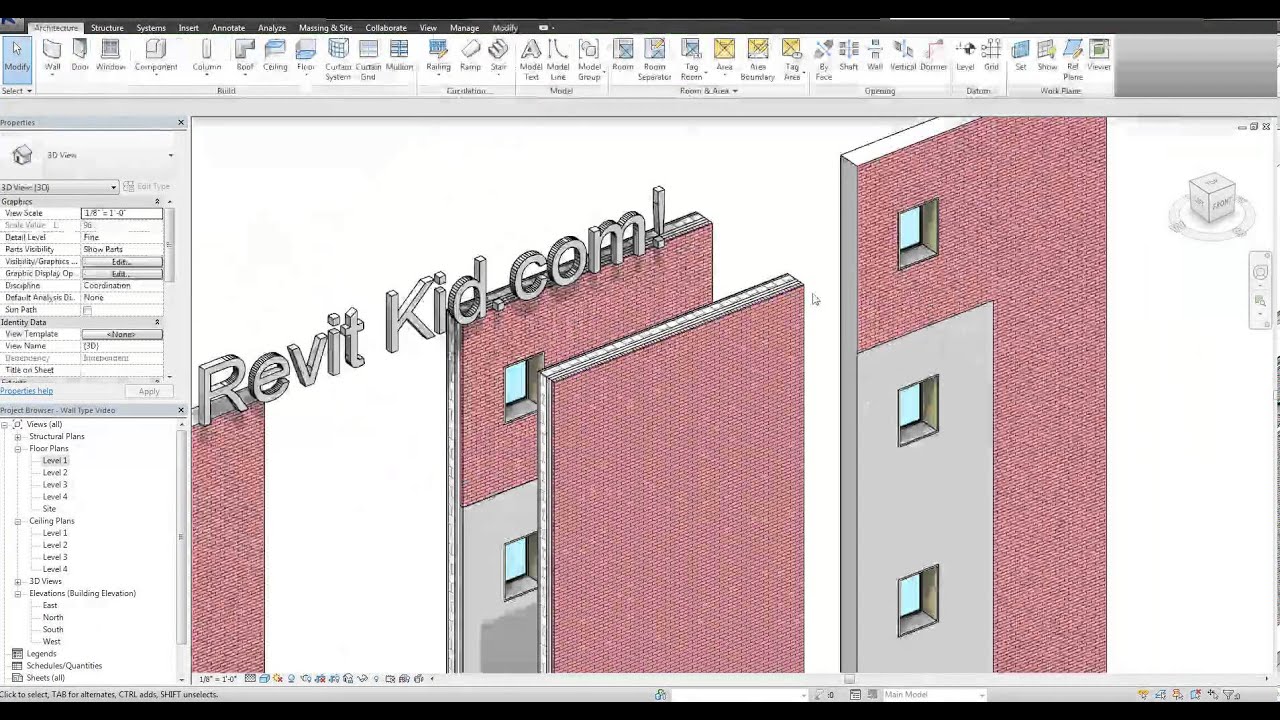This screenshot has height=720, width=1280.
Task: Collapse the Graphics properties section
Action: click(x=157, y=202)
